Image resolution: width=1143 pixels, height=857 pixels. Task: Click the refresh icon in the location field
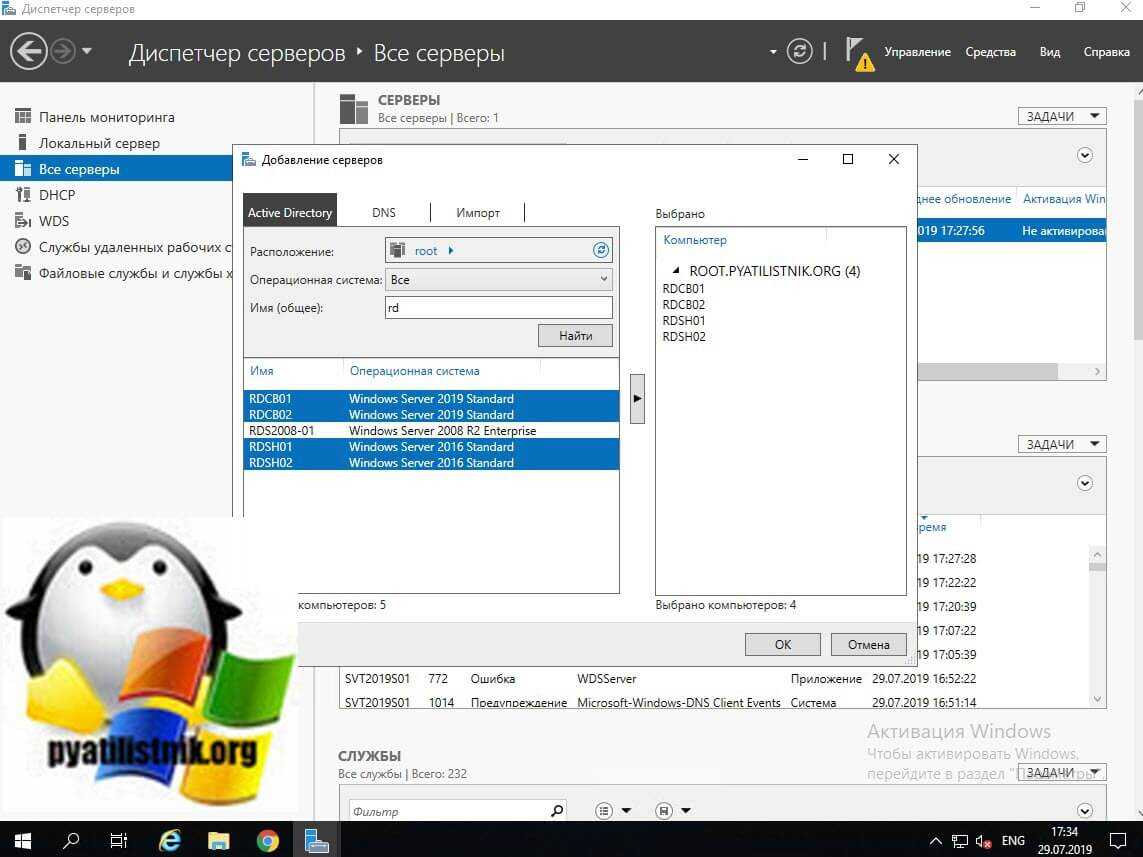click(600, 251)
